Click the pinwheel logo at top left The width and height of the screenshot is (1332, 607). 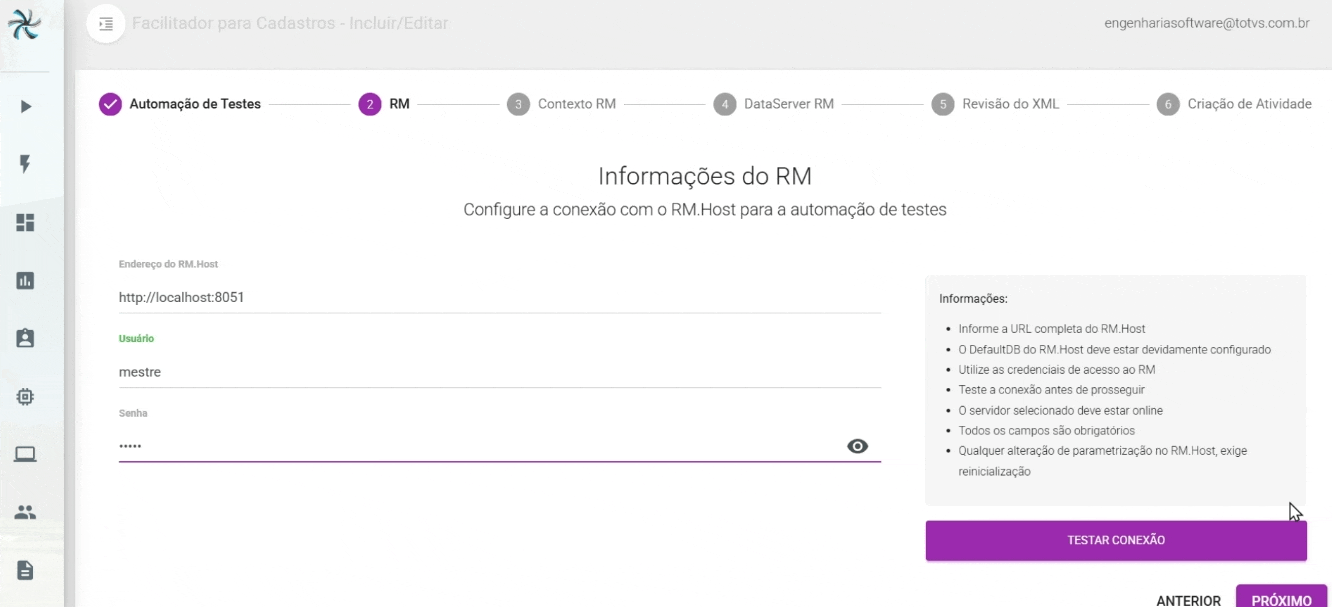24,24
